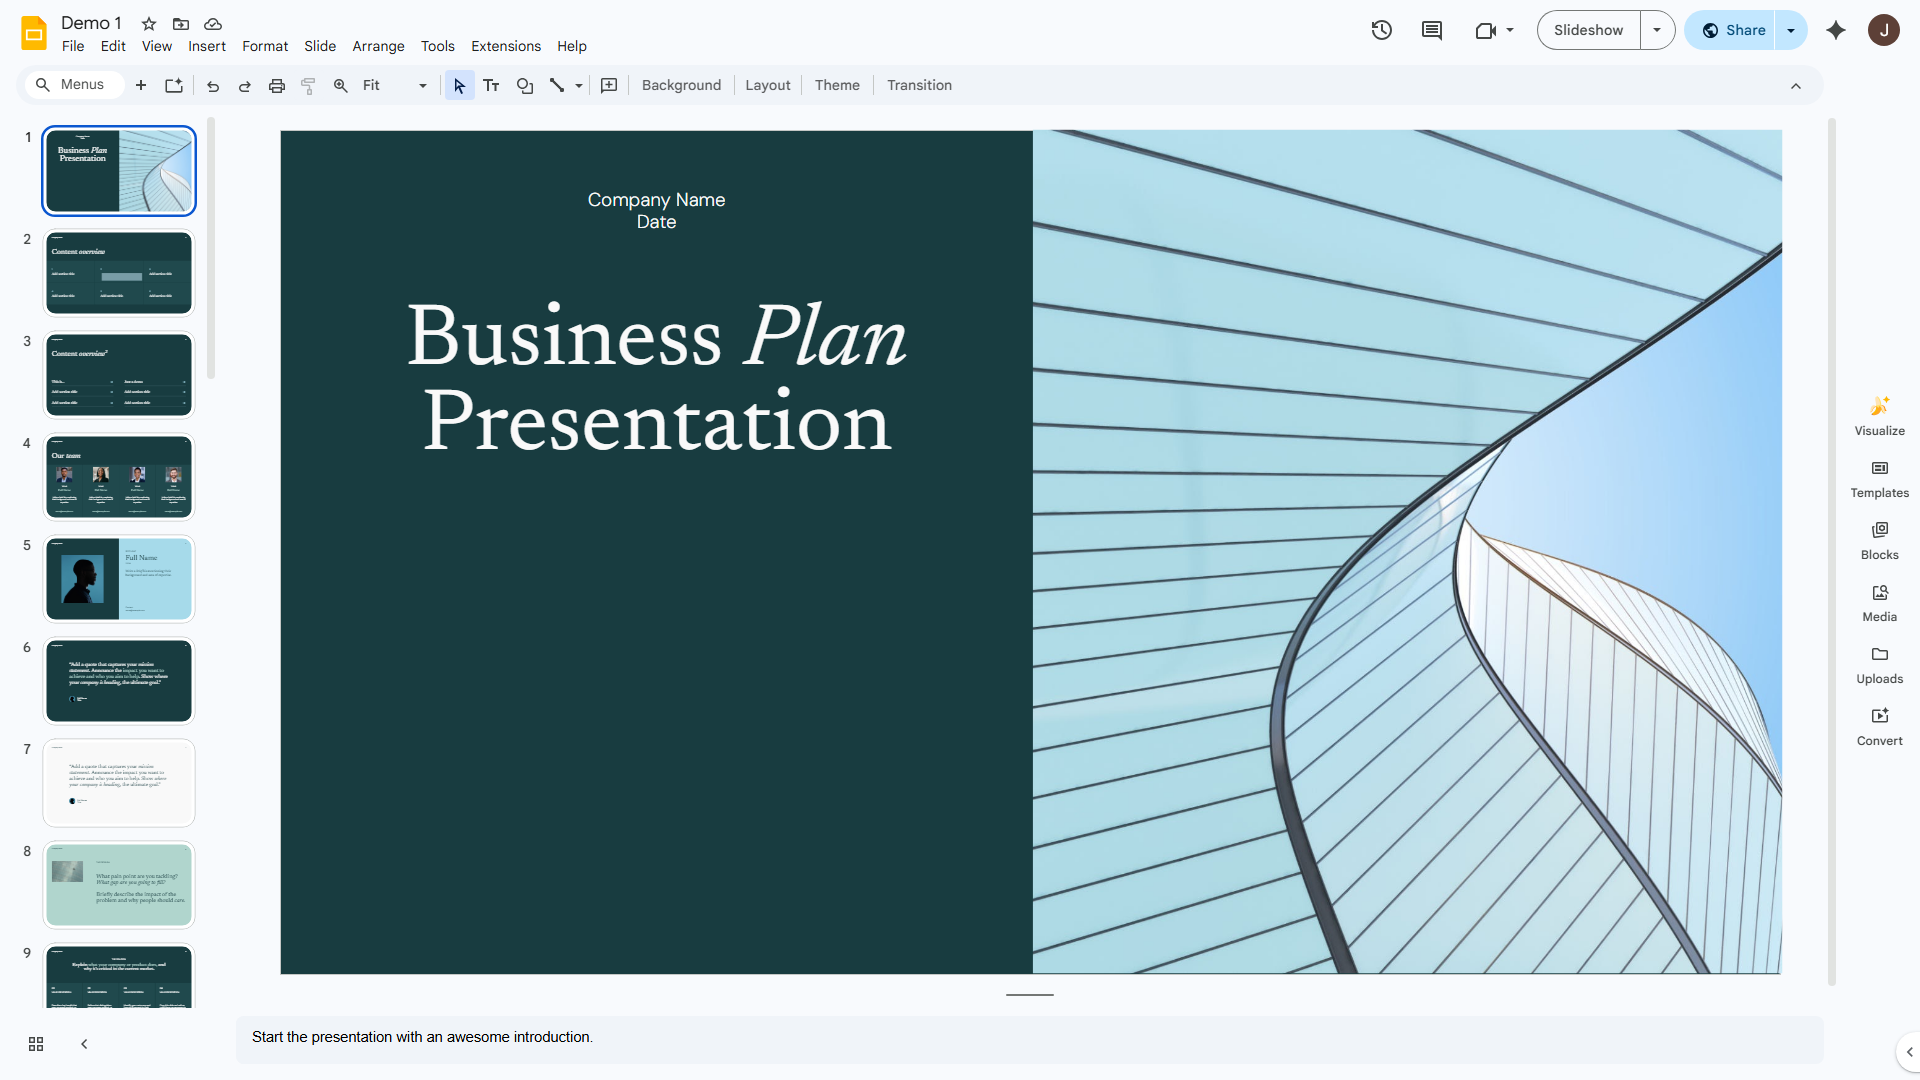Collapse the filmstrip panel arrow
This screenshot has height=1080, width=1920.
(x=84, y=1044)
